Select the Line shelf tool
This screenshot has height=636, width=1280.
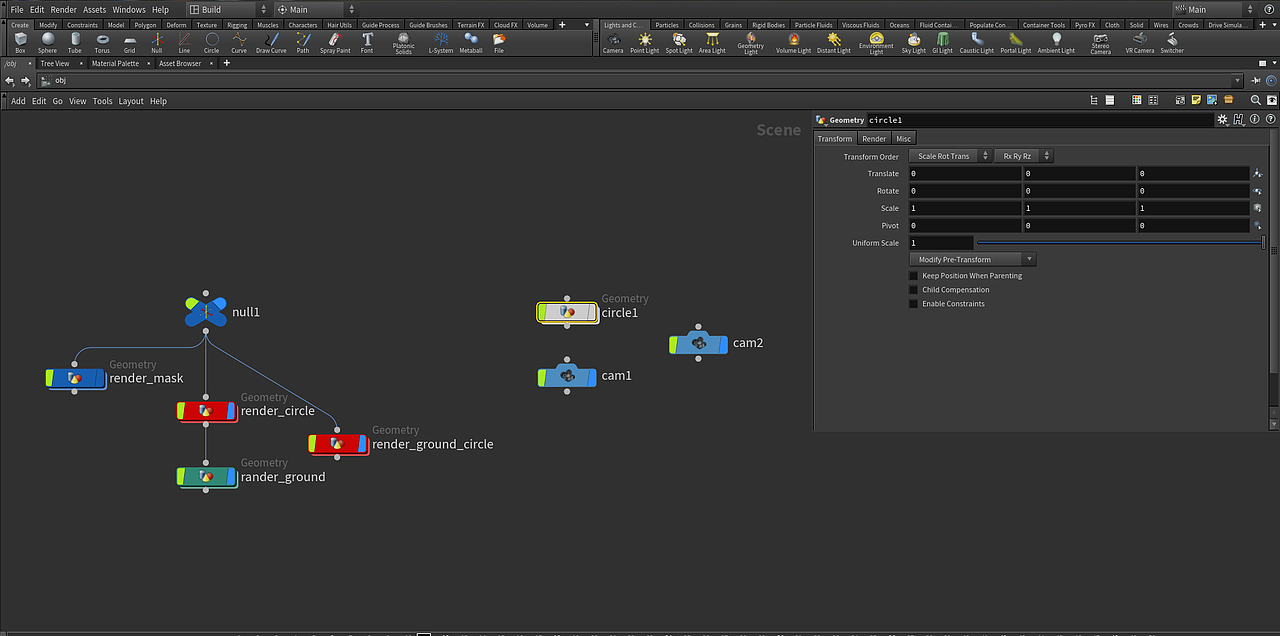[x=184, y=42]
